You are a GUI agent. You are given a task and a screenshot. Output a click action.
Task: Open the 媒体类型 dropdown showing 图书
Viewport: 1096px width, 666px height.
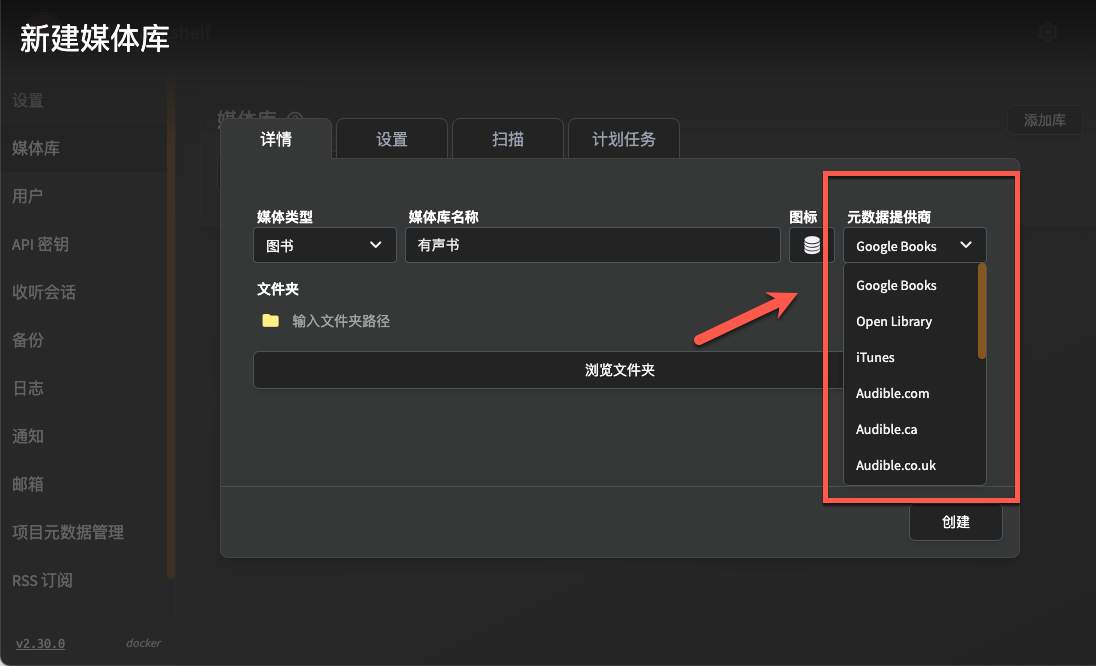click(324, 245)
